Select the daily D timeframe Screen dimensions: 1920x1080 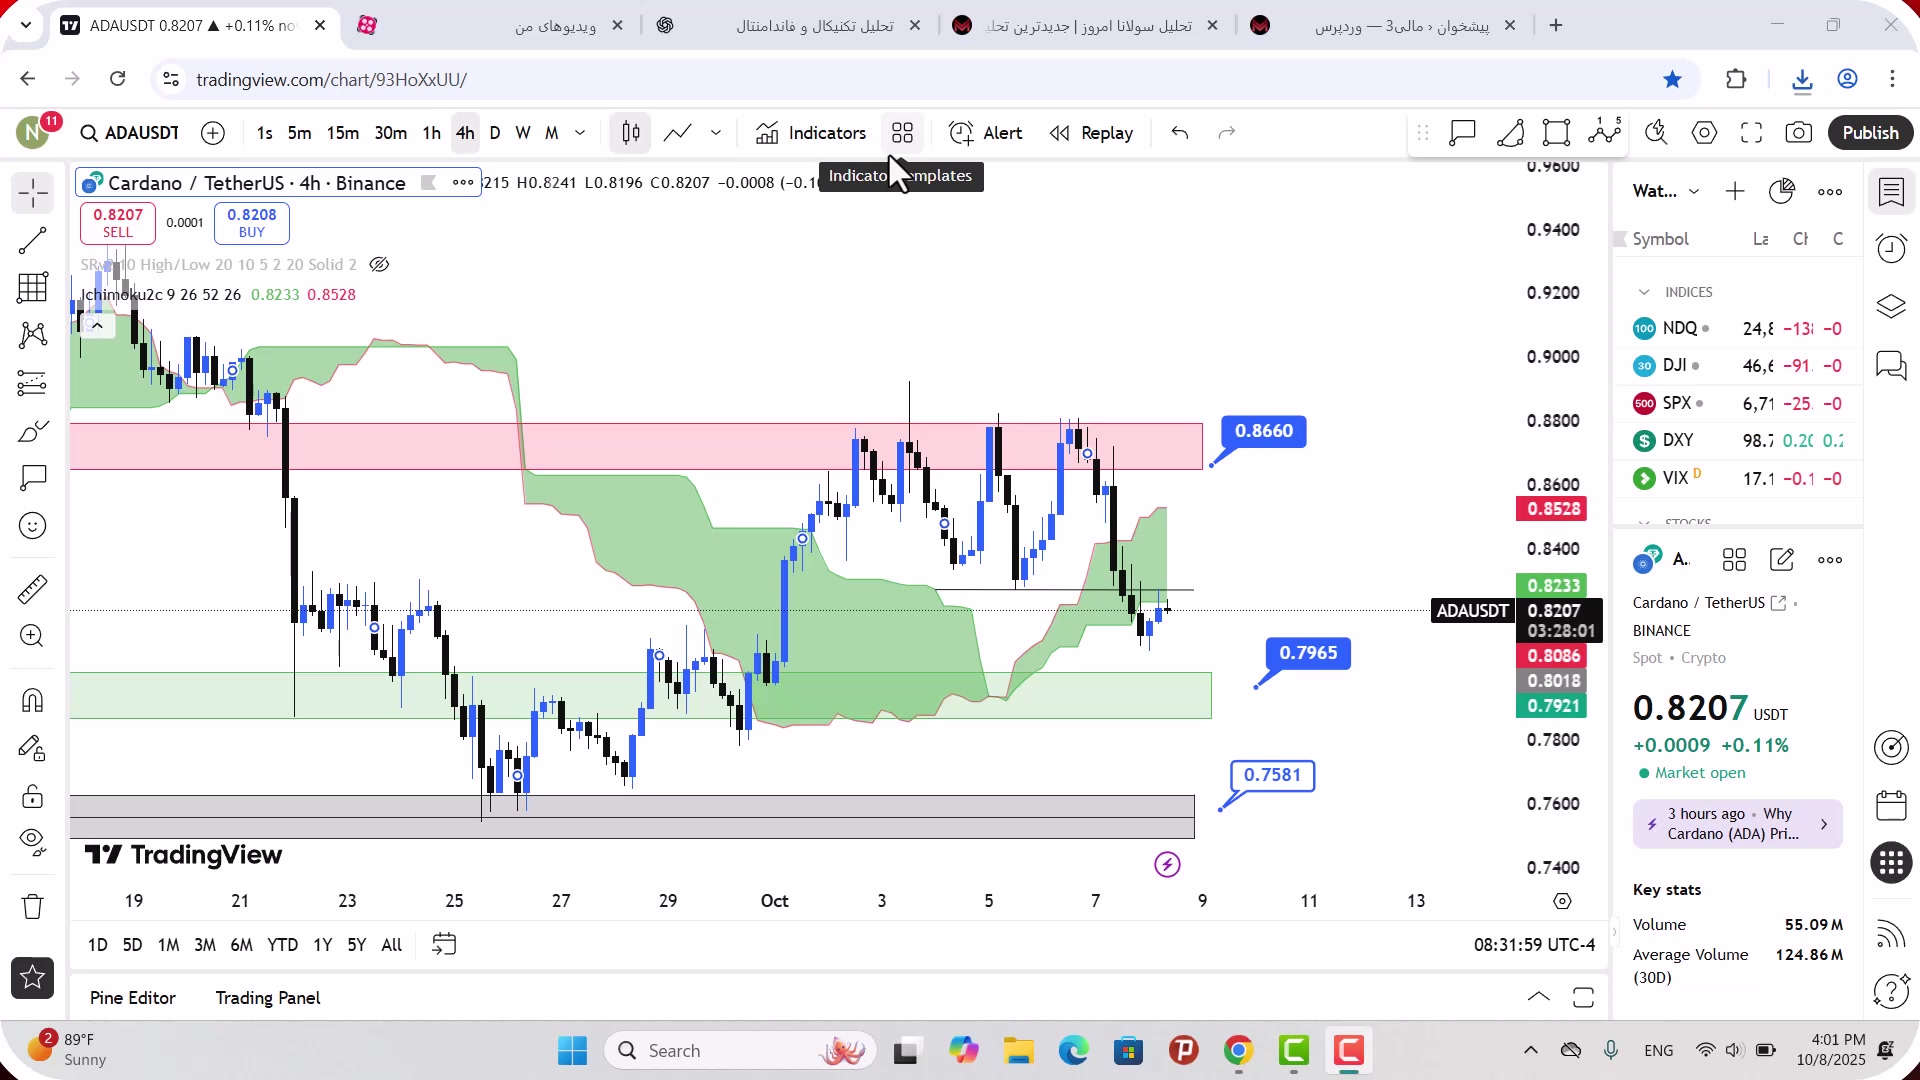tap(495, 133)
